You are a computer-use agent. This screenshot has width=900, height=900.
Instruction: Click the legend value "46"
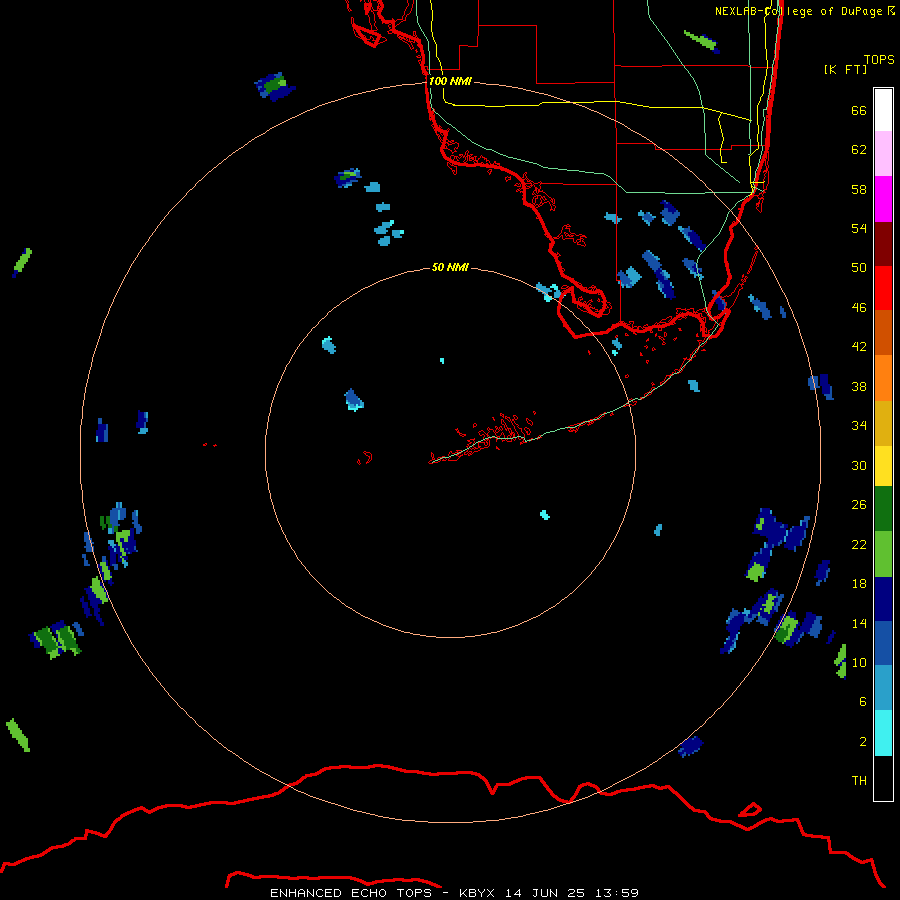(x=859, y=308)
